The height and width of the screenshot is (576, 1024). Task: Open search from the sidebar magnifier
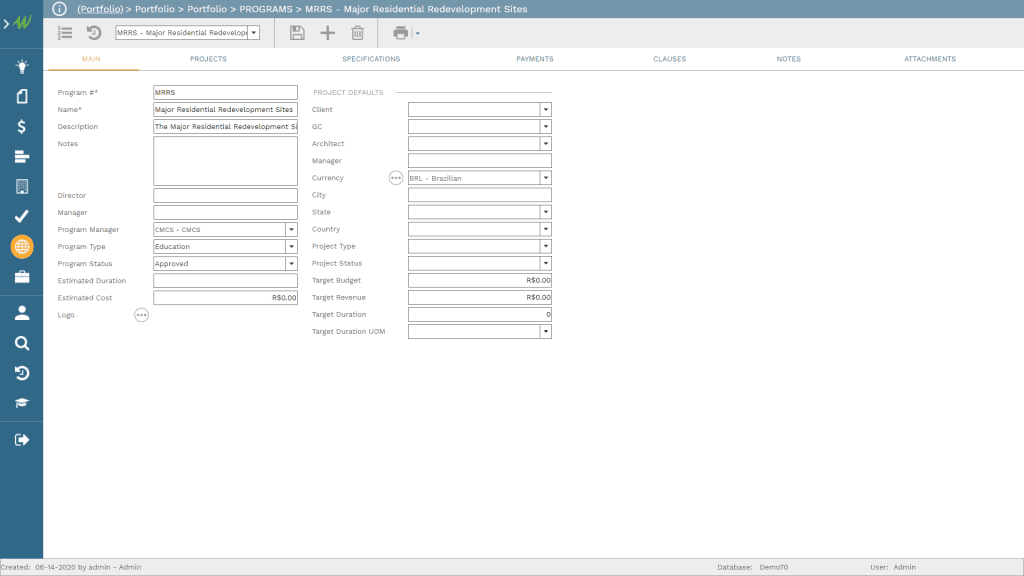point(22,343)
